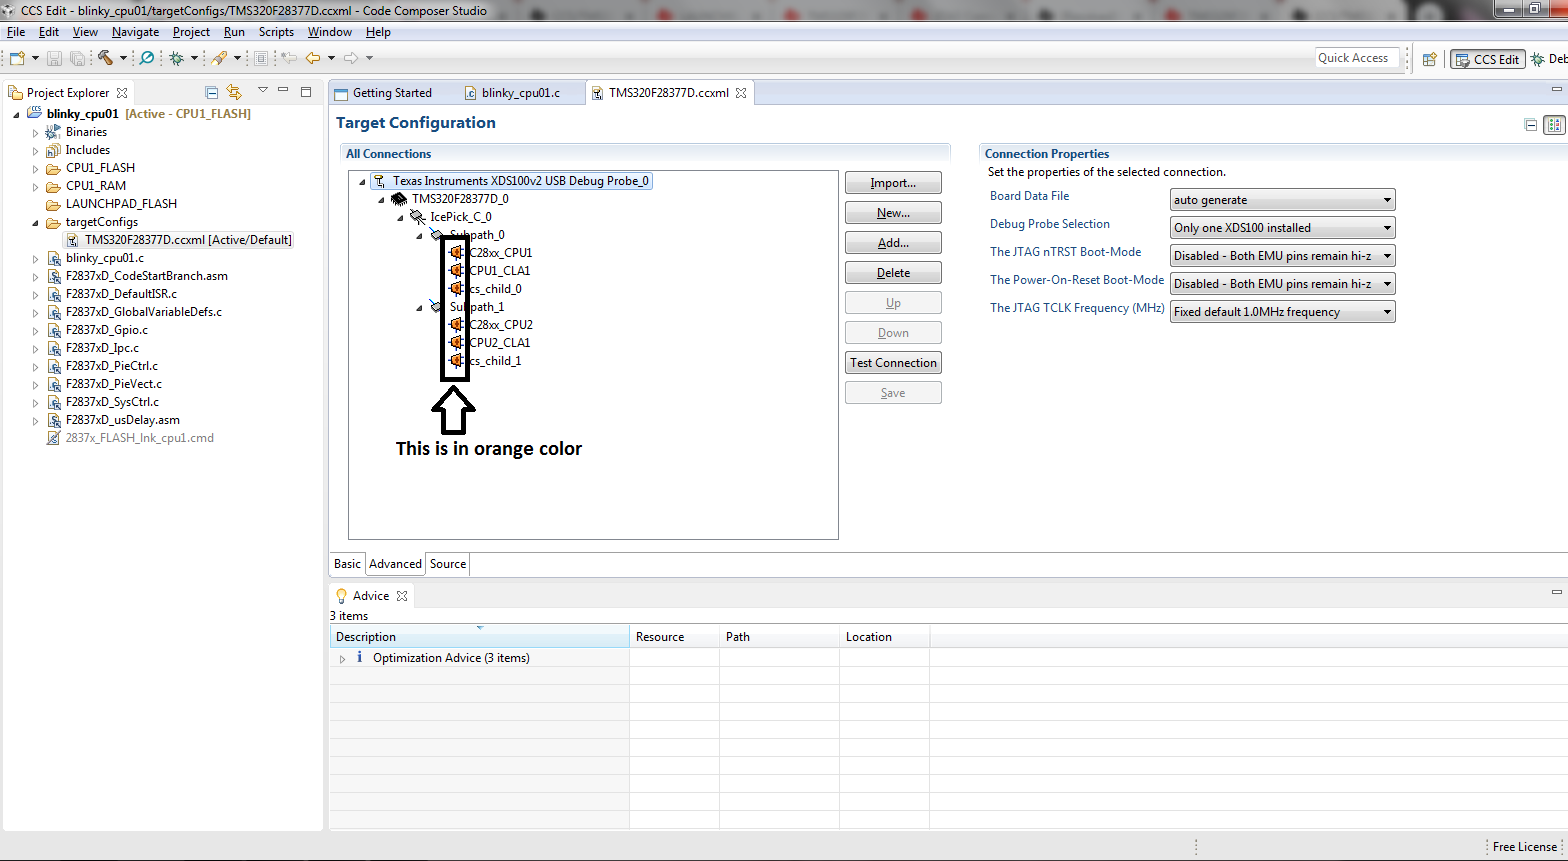Image resolution: width=1568 pixels, height=861 pixels.
Task: Toggle the properties layout icon top right
Action: (1553, 125)
